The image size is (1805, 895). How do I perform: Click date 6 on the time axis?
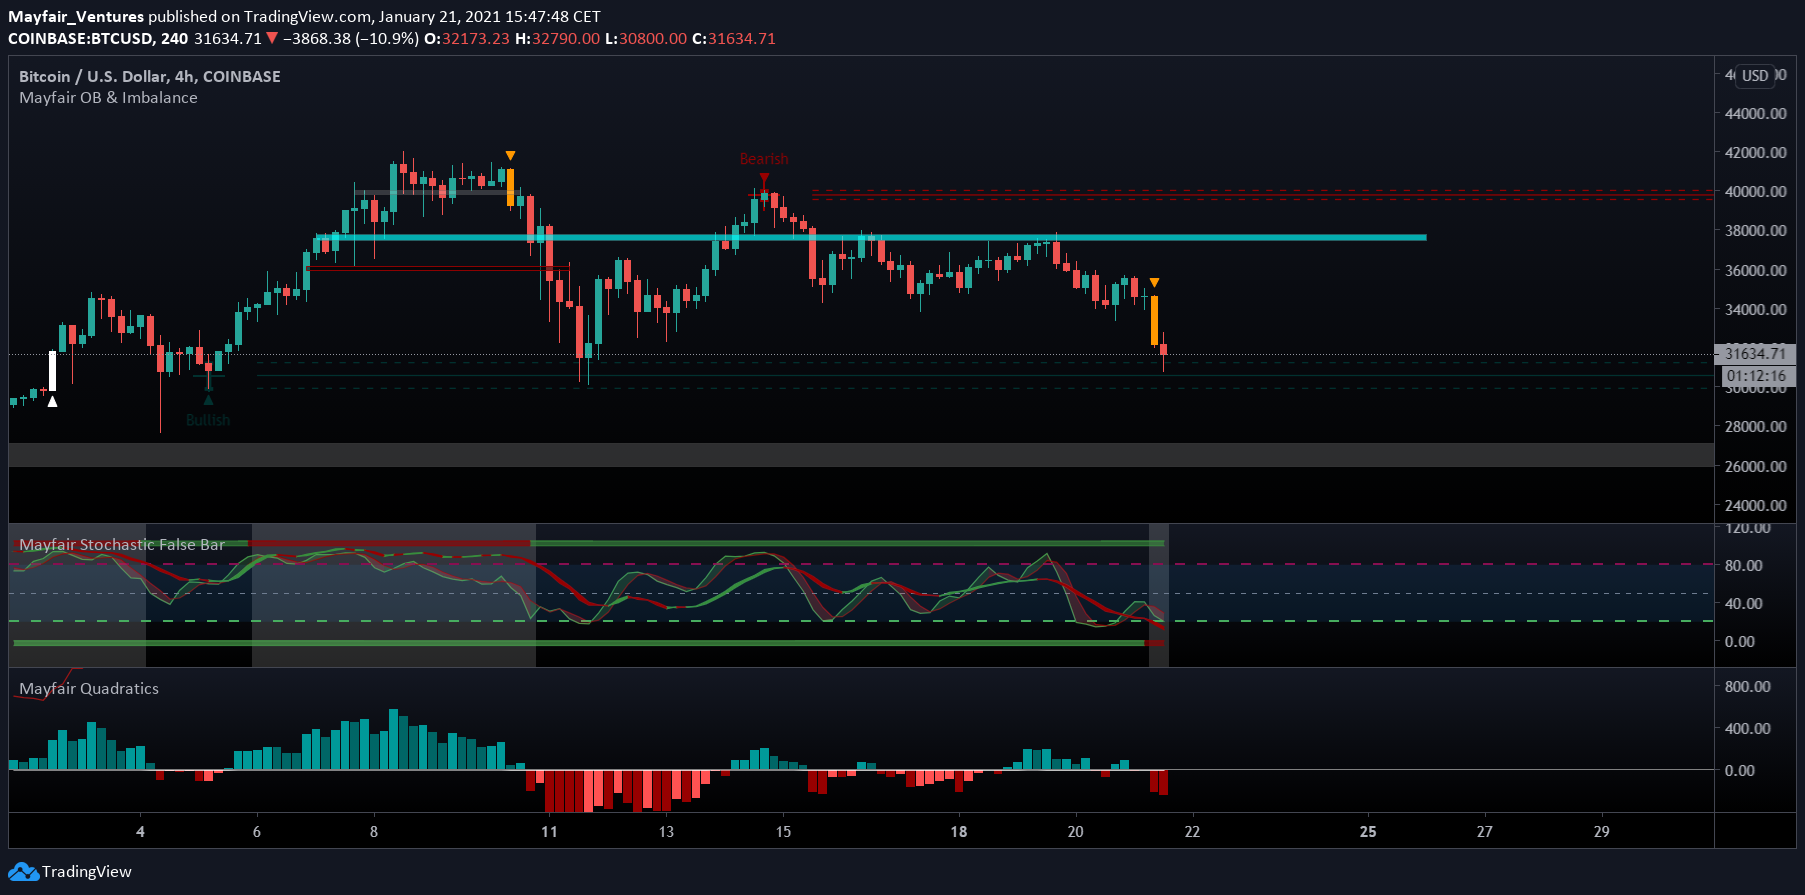tap(257, 831)
